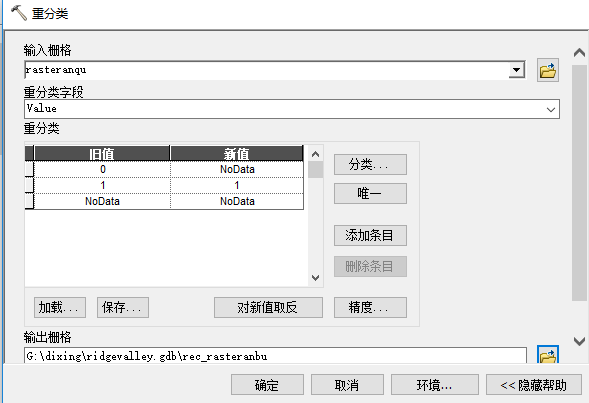Click the 分类... button

370,165
